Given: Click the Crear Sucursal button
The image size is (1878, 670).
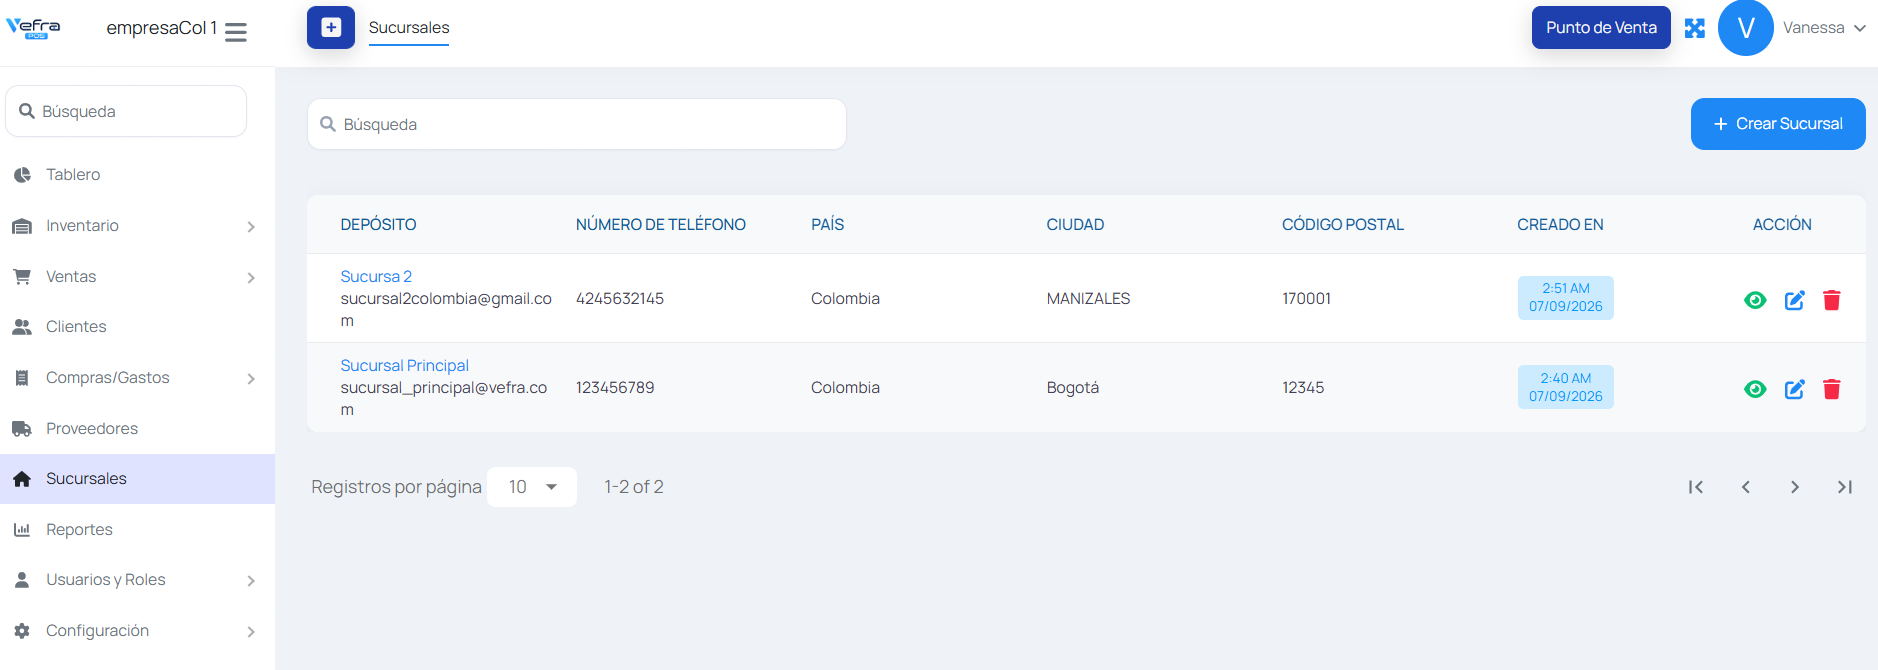Looking at the screenshot, I should (x=1778, y=124).
